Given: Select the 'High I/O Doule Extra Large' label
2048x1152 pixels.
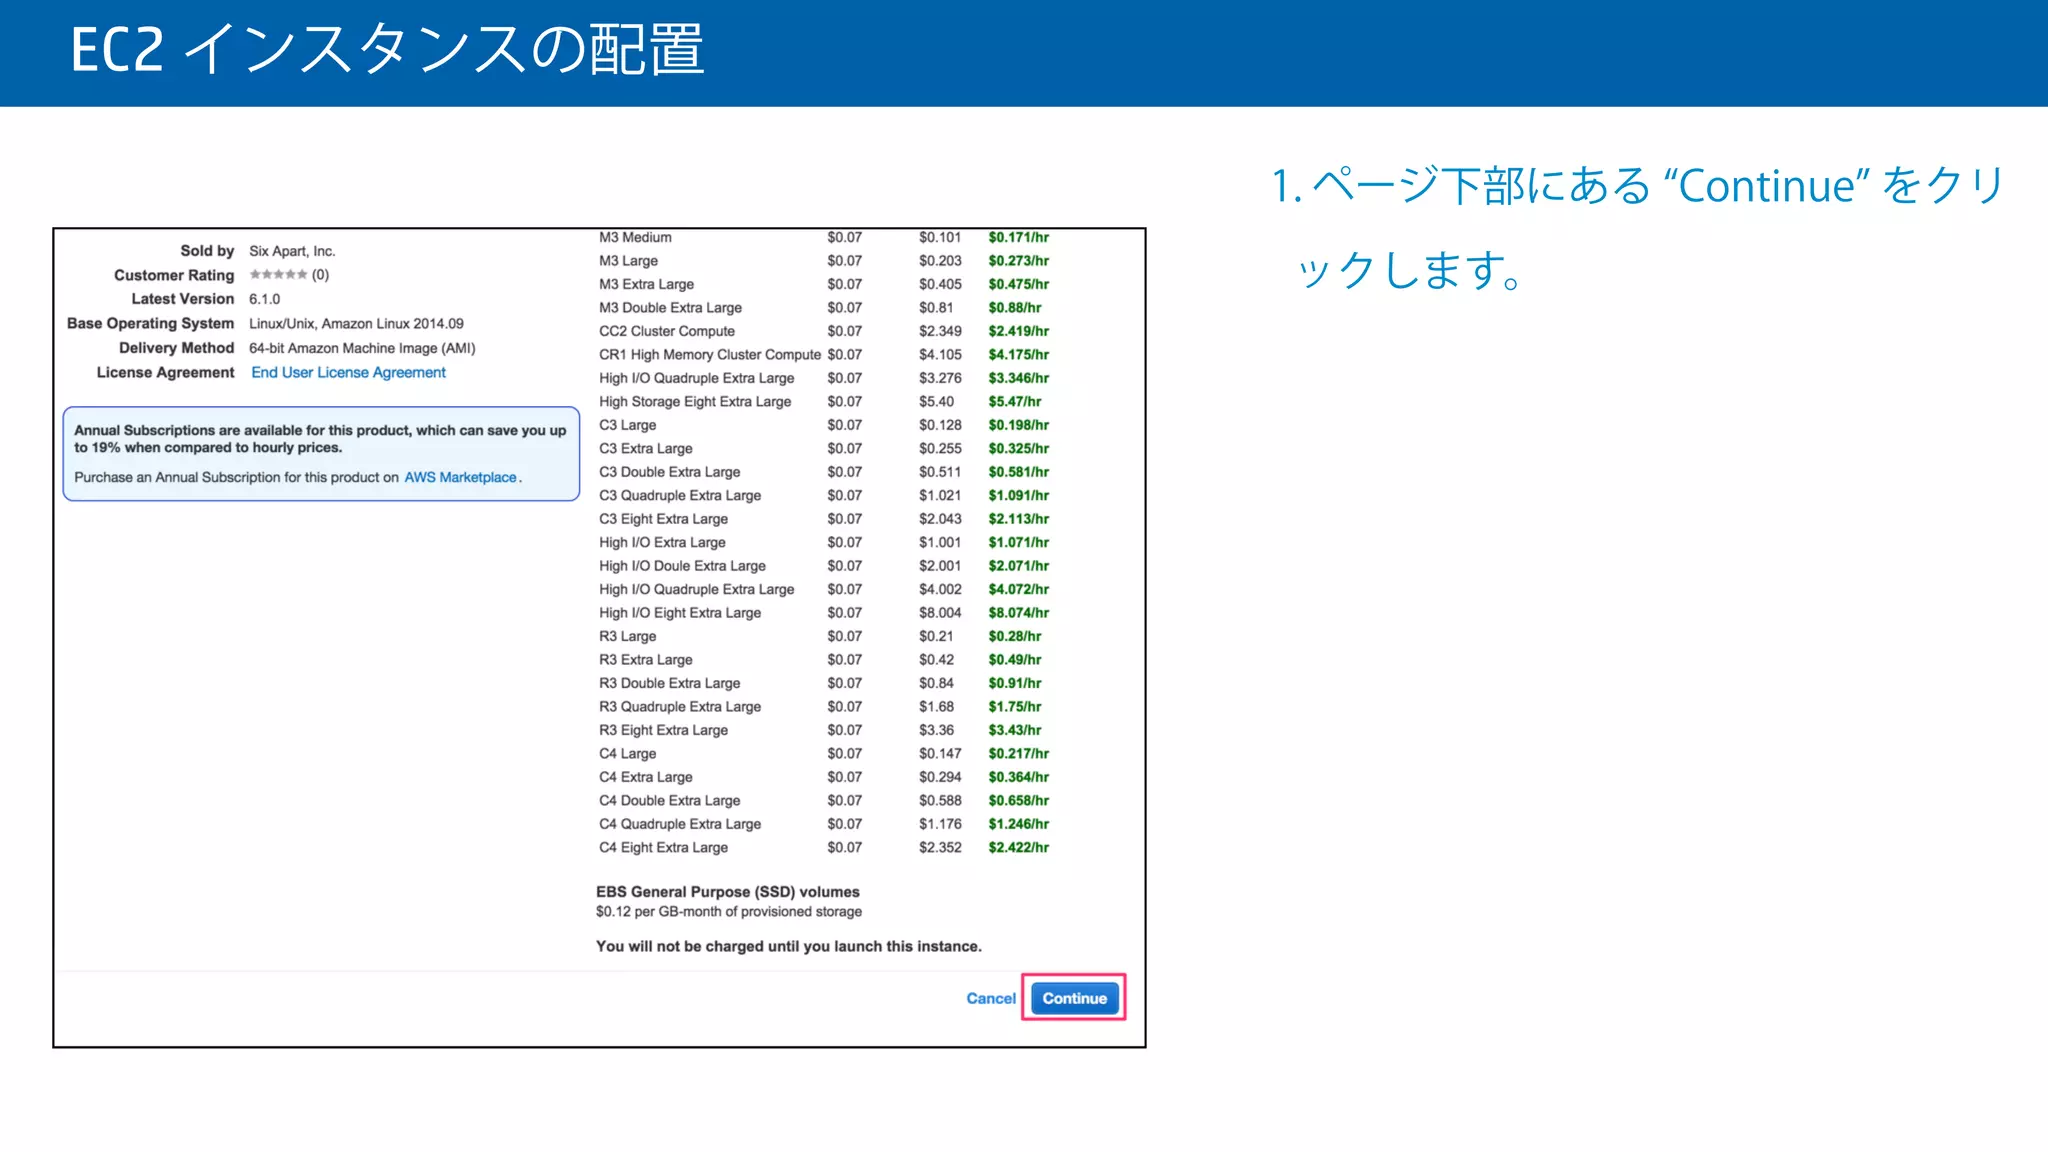Looking at the screenshot, I should tap(682, 566).
